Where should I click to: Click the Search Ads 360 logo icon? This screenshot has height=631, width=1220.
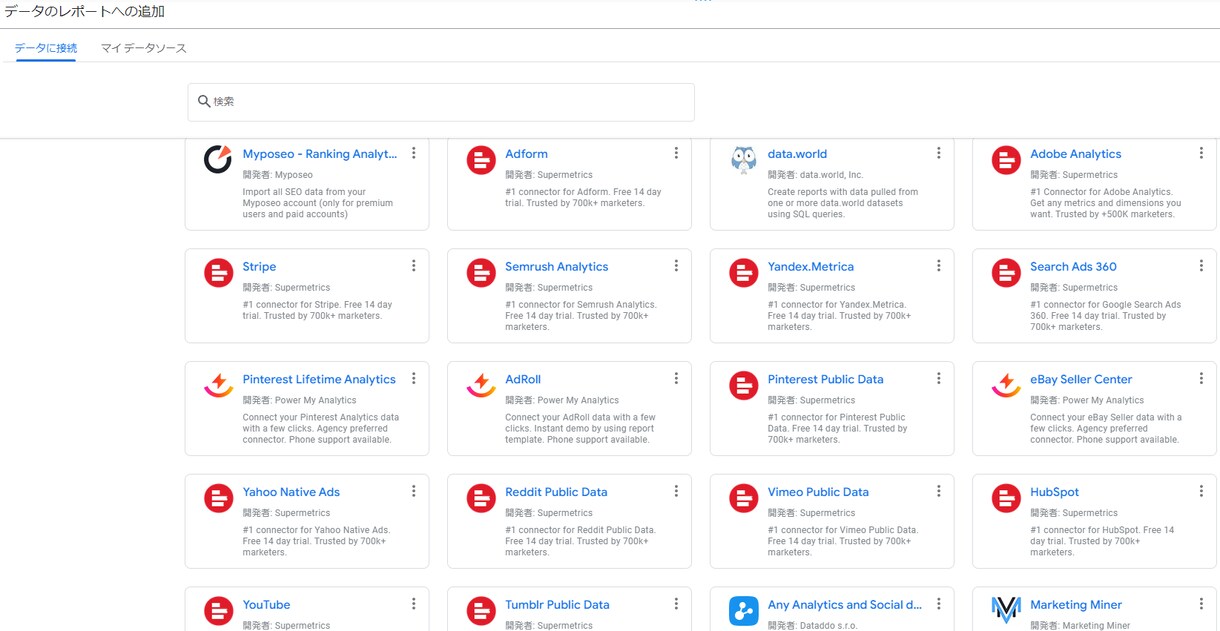pyautogui.click(x=1006, y=273)
